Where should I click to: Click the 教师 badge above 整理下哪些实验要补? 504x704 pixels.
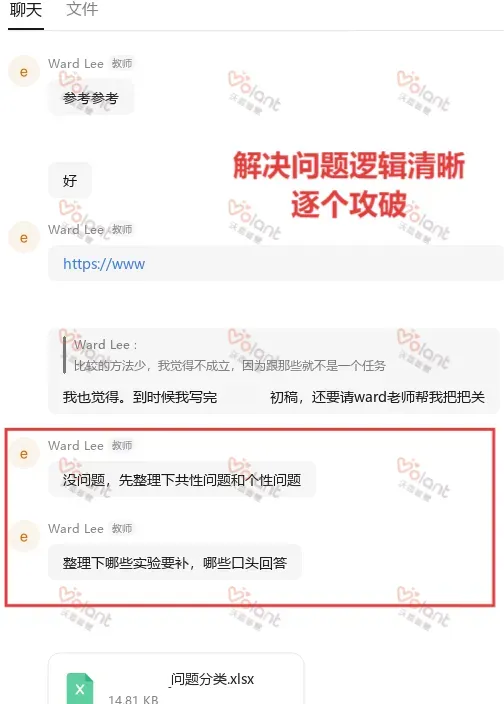122,528
